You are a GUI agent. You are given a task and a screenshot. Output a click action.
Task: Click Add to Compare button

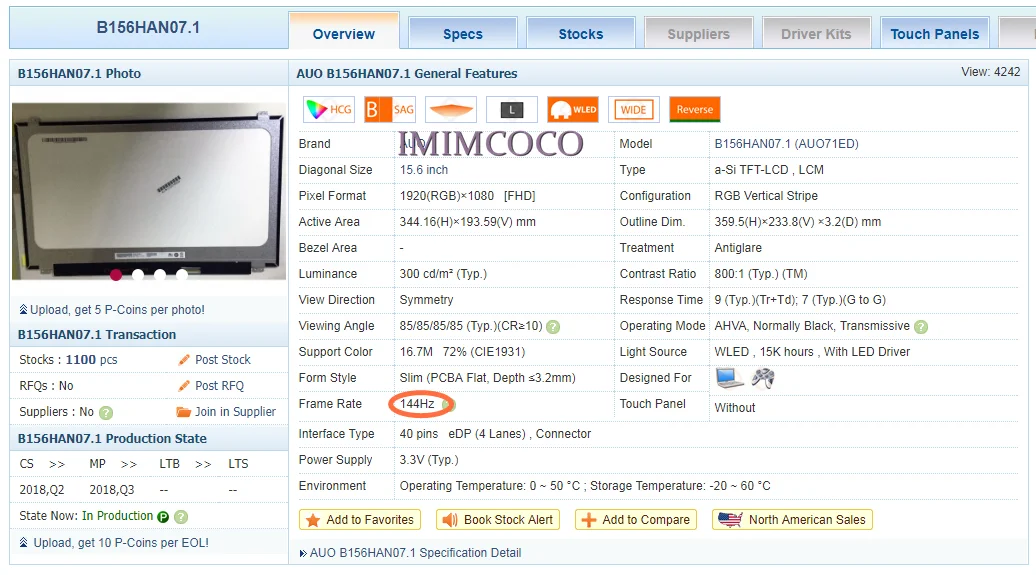click(x=636, y=520)
